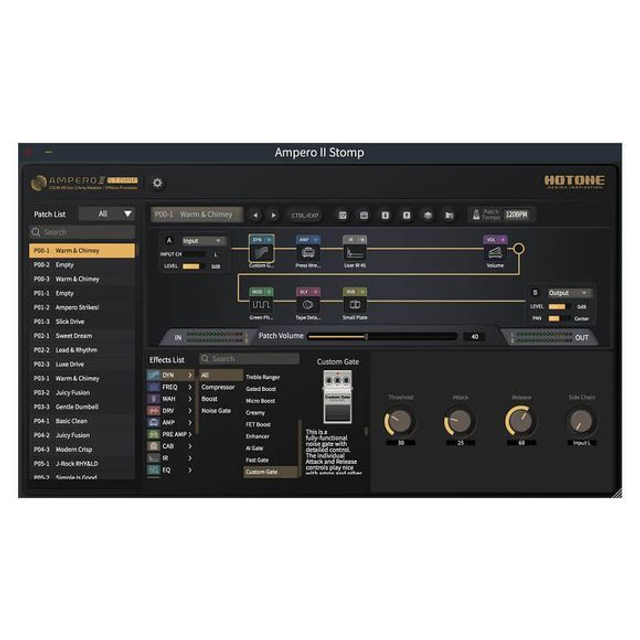Click the B output node badge
Image resolution: width=640 pixels, height=640 pixels.
click(535, 293)
